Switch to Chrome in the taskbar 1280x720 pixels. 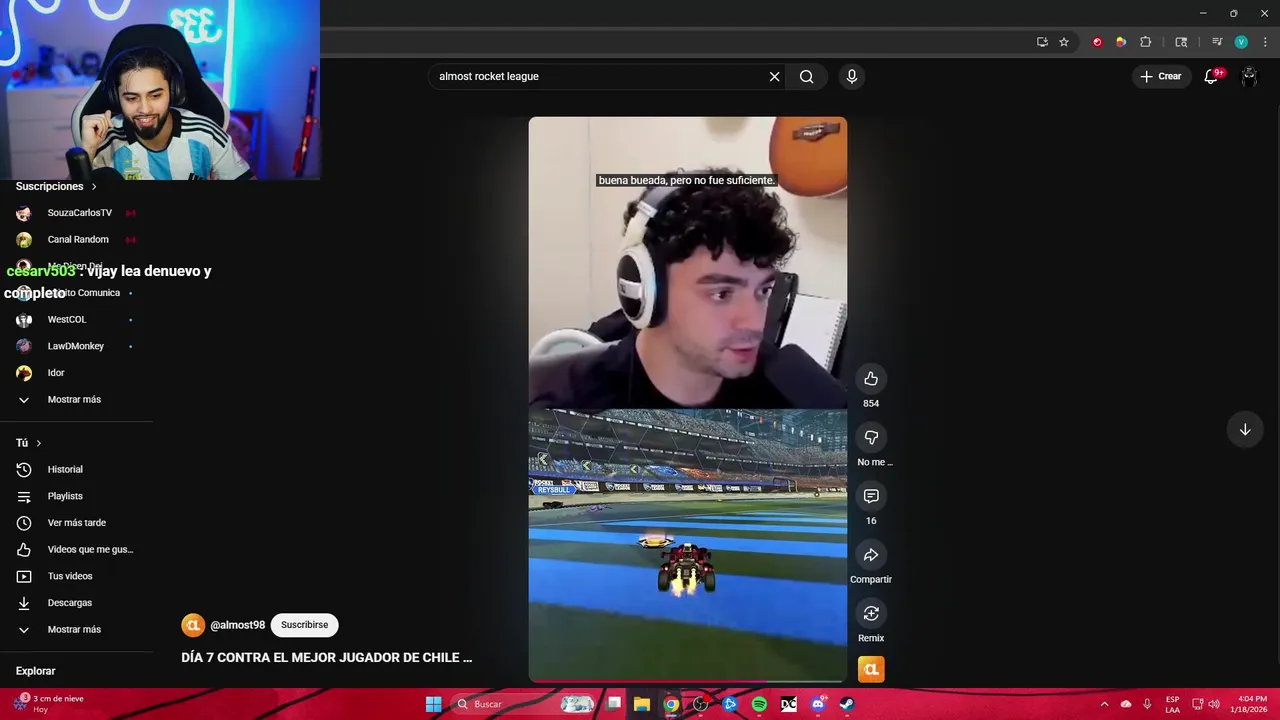(671, 704)
